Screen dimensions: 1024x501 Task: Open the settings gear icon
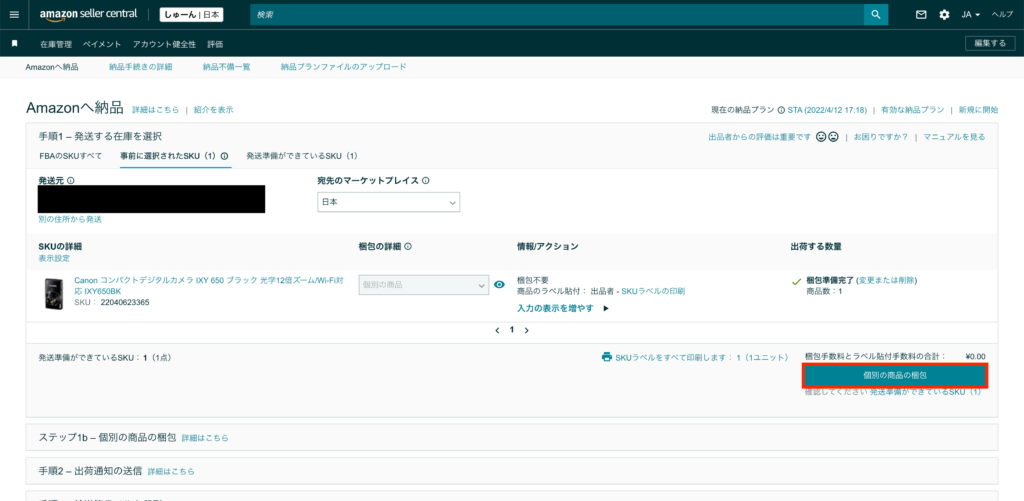pyautogui.click(x=944, y=14)
